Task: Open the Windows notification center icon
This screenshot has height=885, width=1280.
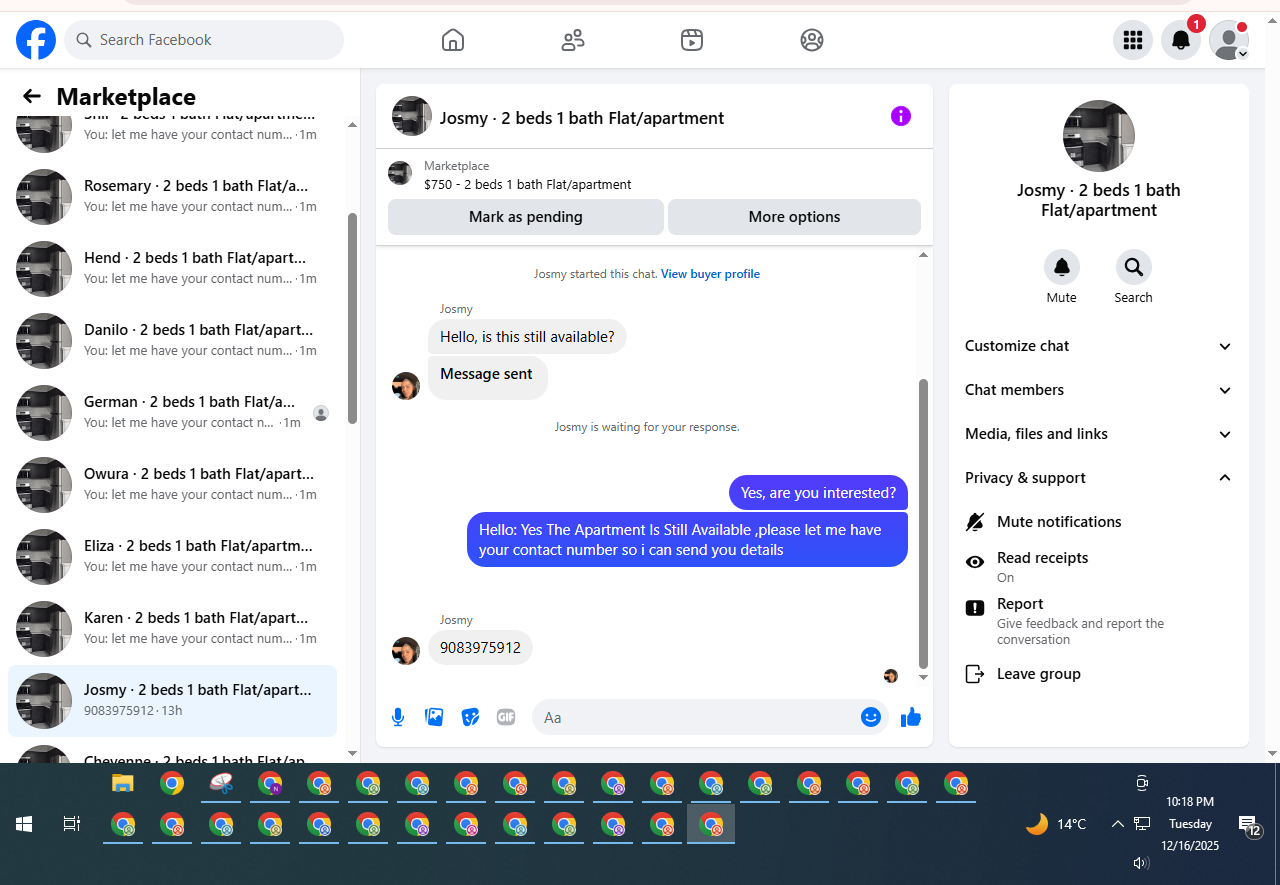Action: pyautogui.click(x=1249, y=825)
